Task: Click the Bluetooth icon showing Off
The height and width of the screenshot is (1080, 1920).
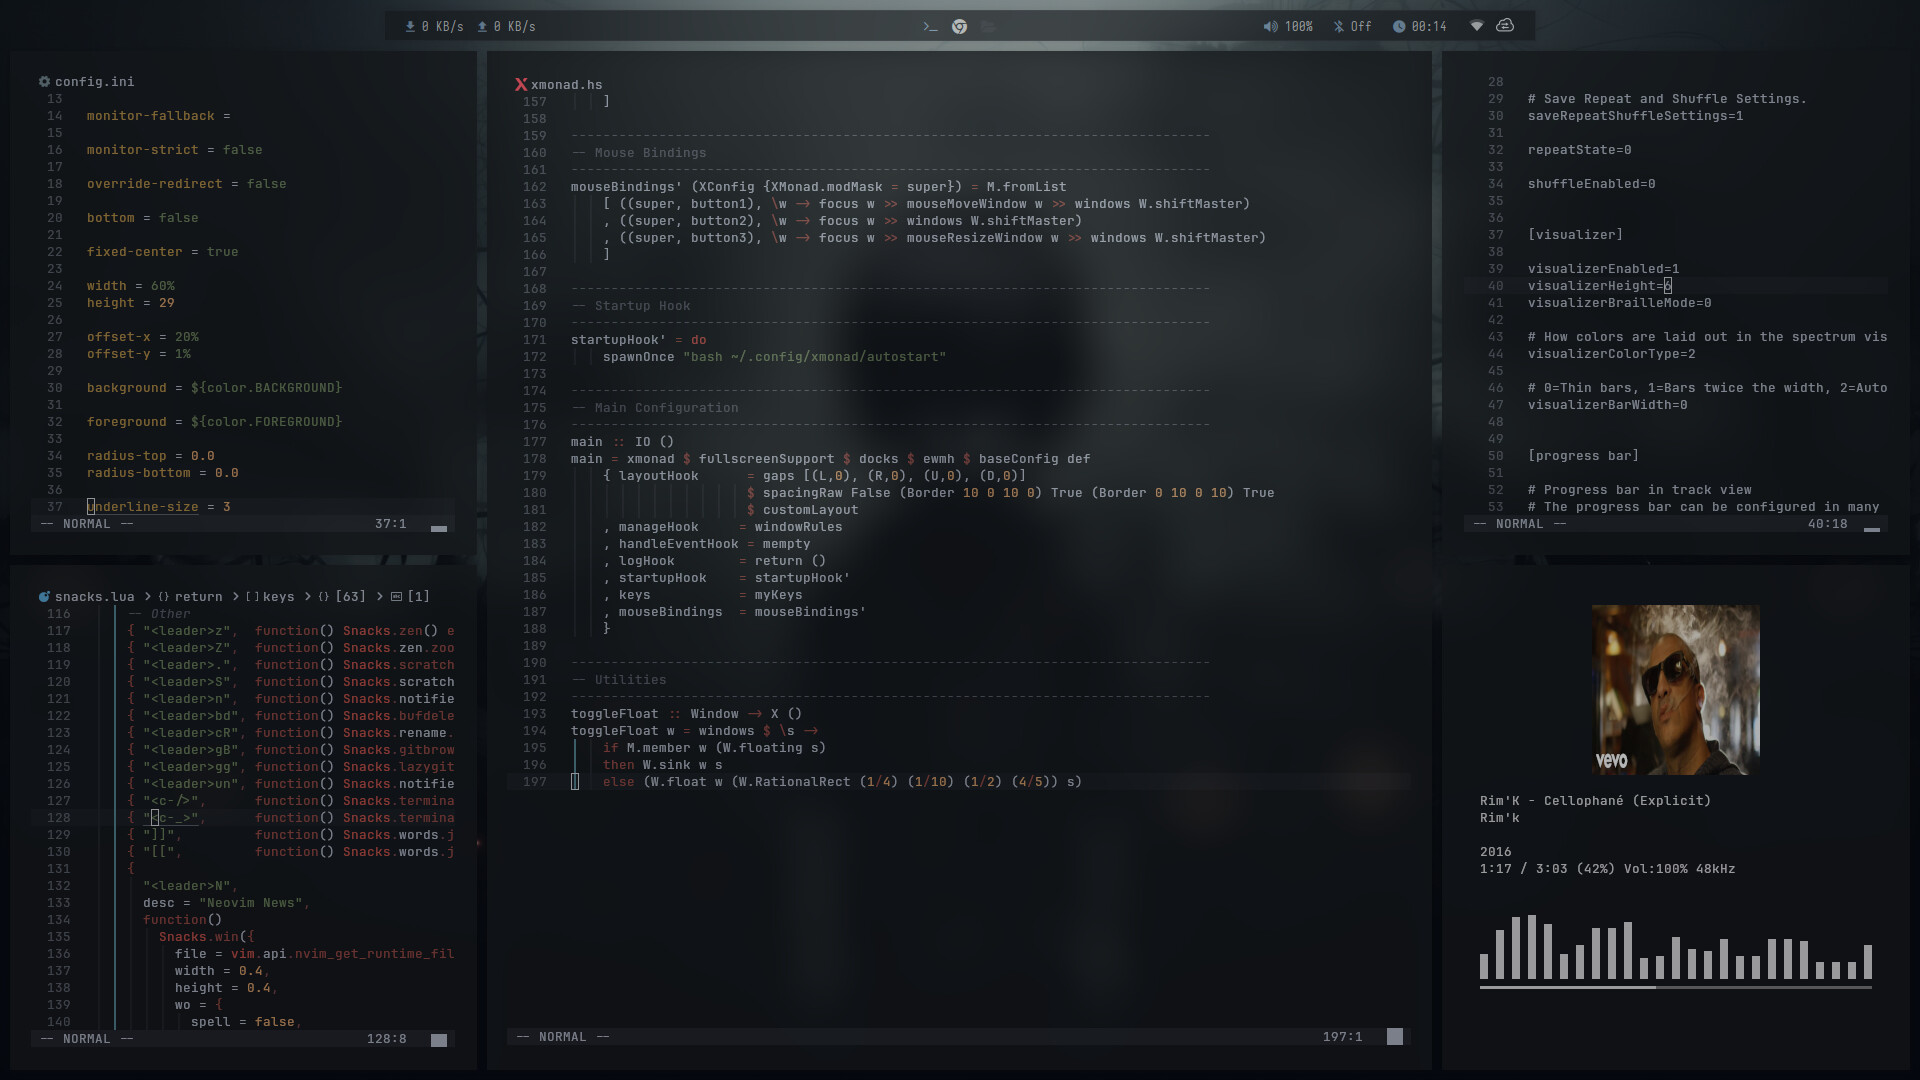Action: (1338, 27)
